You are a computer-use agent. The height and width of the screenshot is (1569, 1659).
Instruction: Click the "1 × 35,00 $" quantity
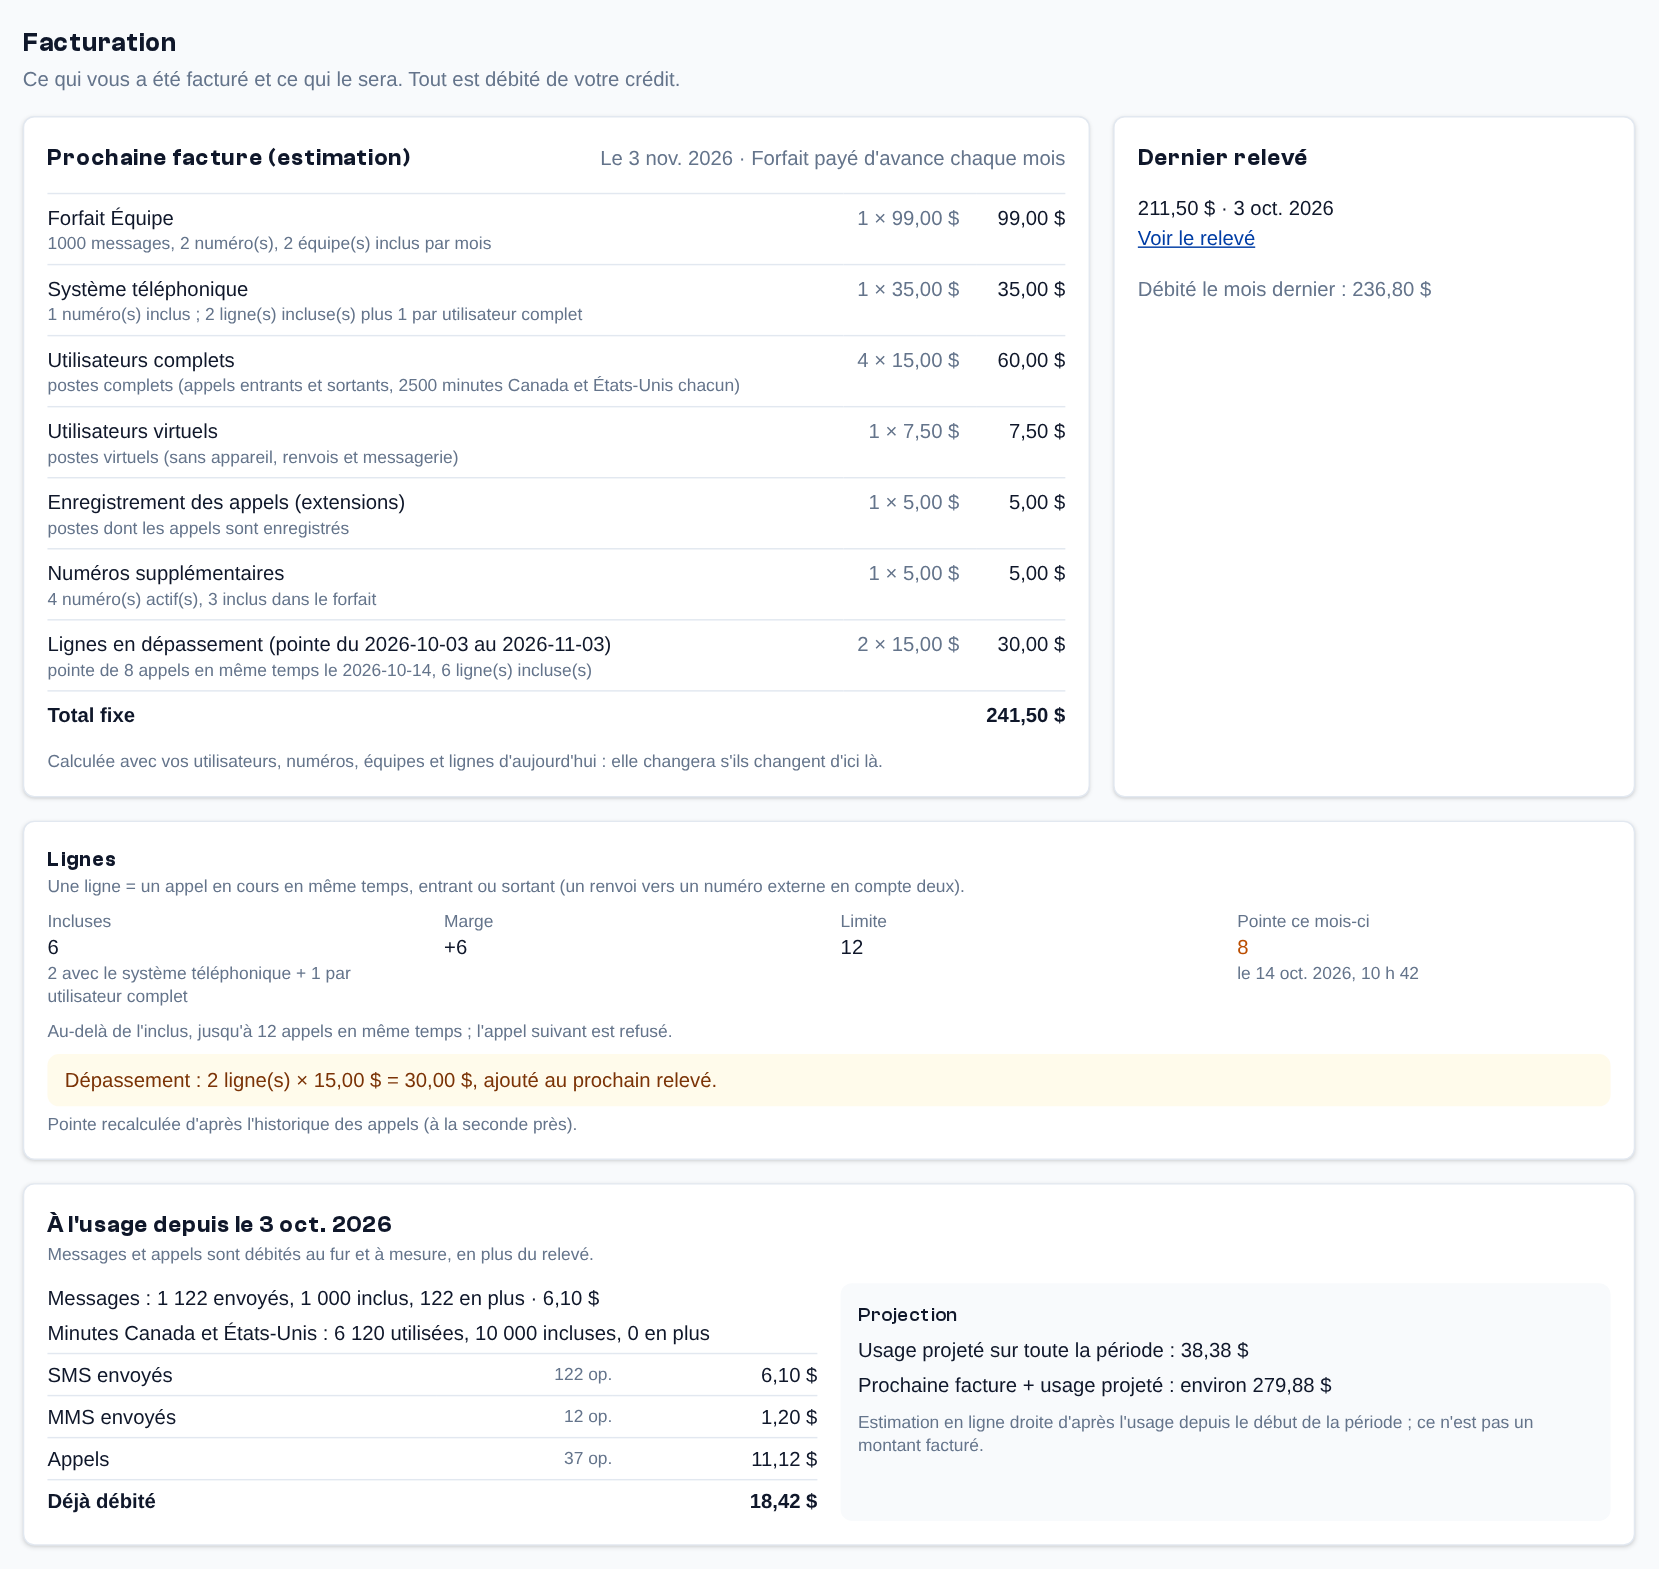[x=908, y=289]
